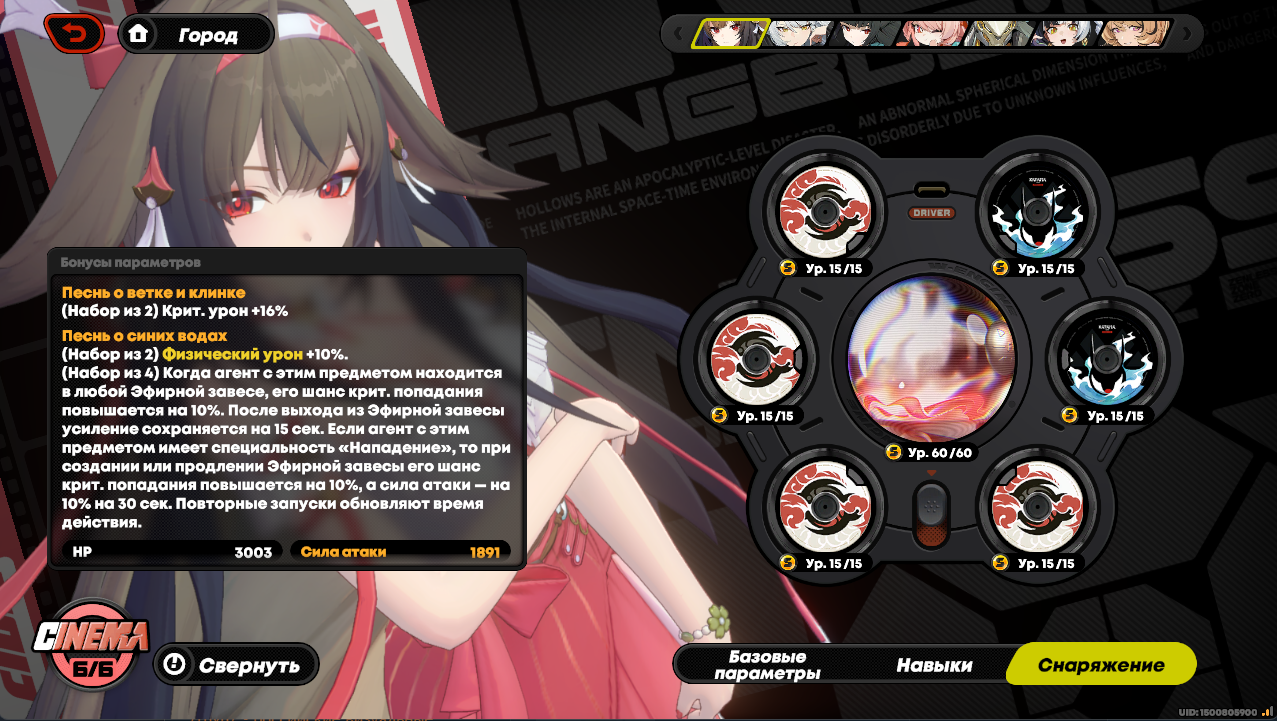The height and width of the screenshot is (721, 1277).
Task: Click the Песнь о ветке и клинке set name
Action: coord(153,293)
